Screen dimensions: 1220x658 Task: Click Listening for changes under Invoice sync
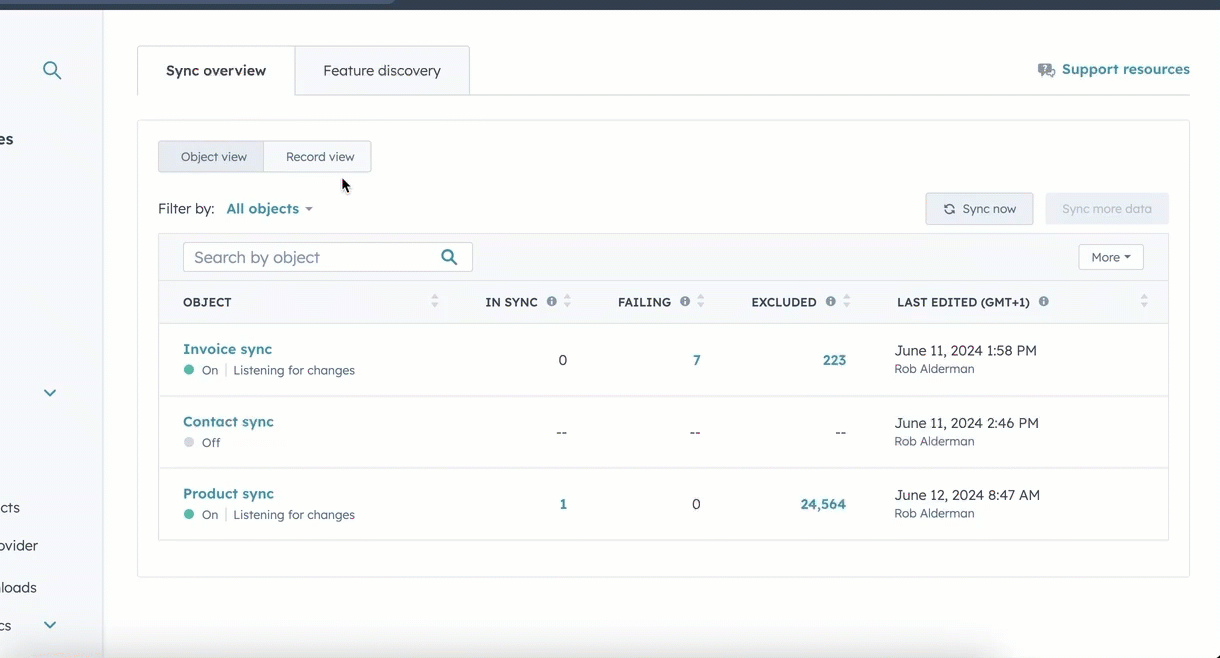point(294,370)
